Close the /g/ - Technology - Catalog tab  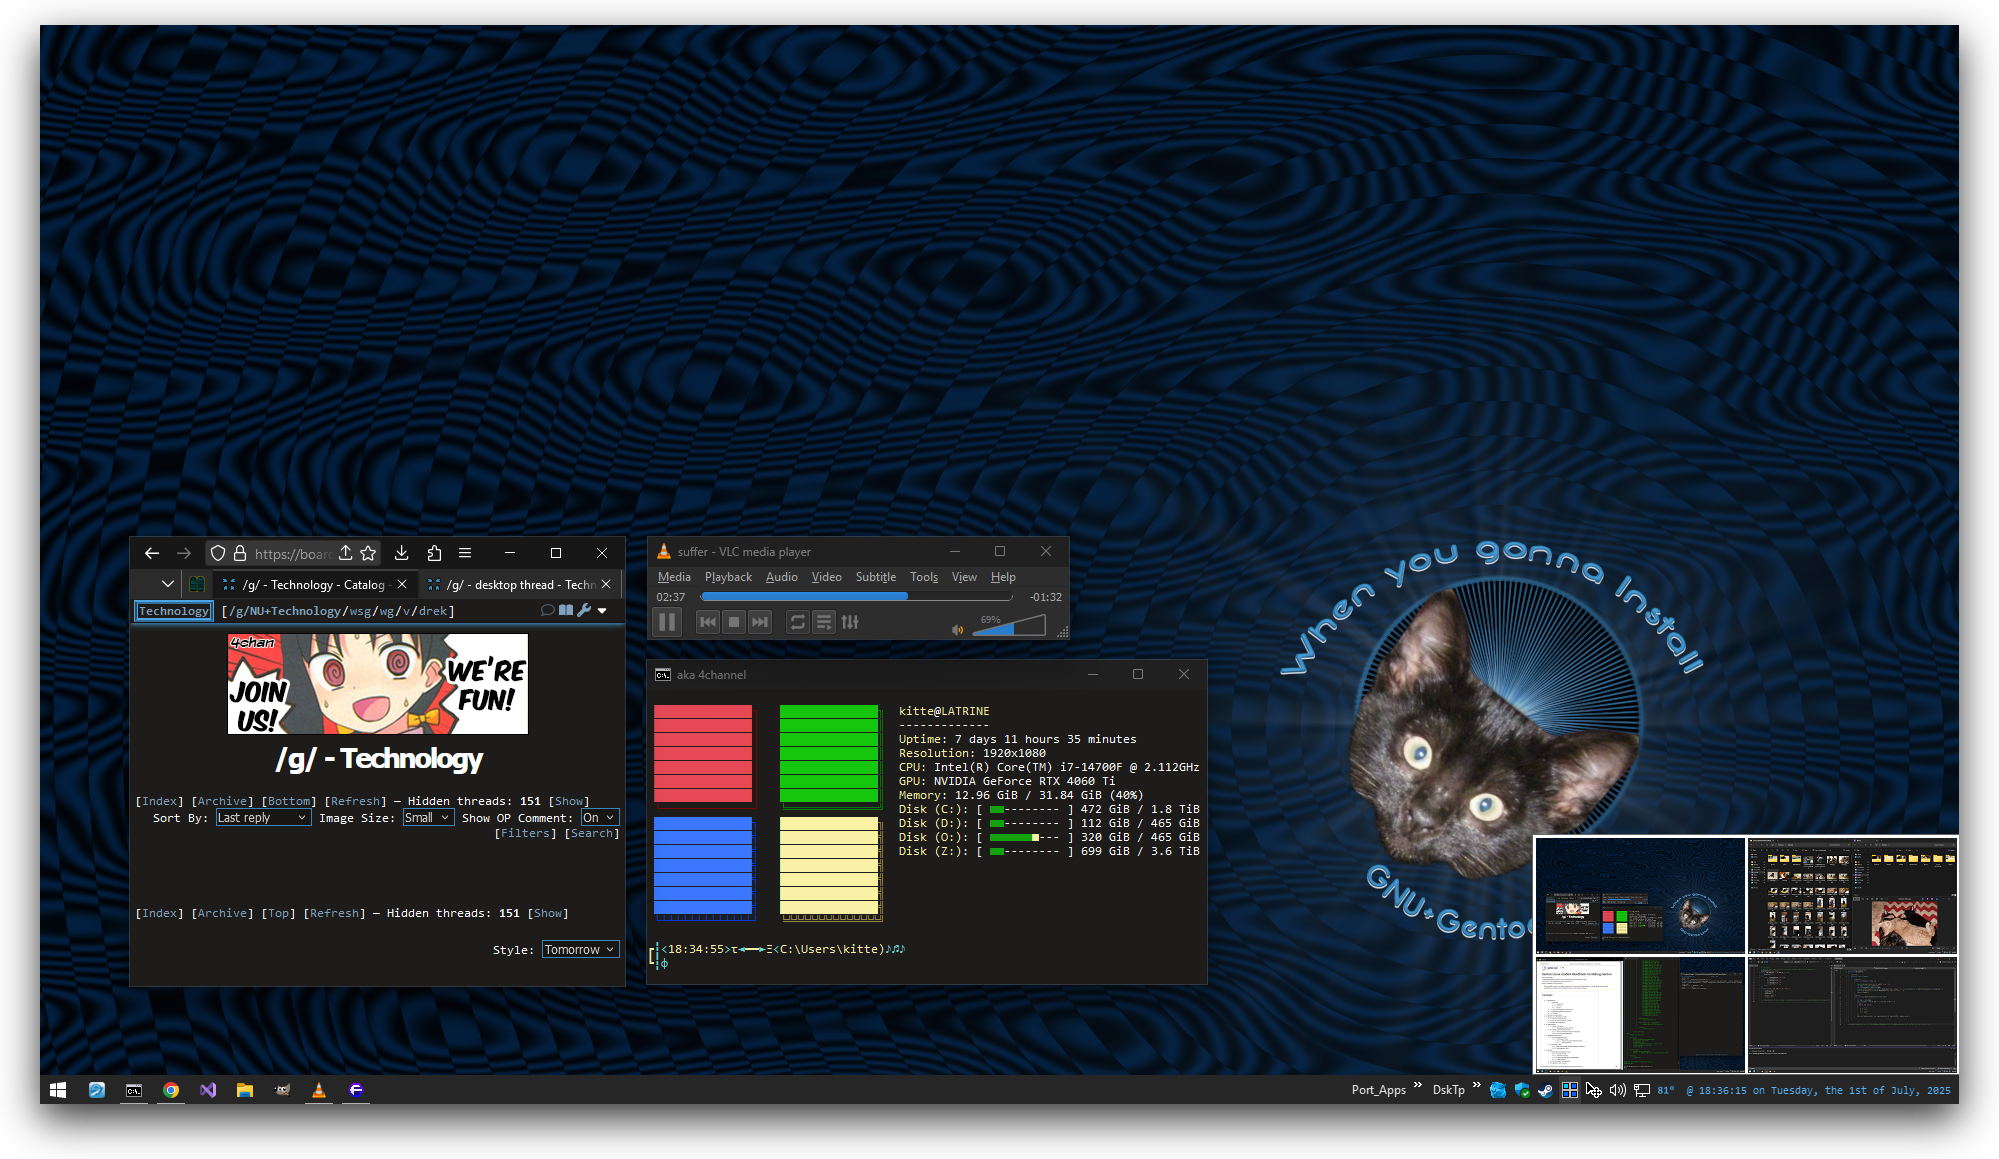[402, 584]
